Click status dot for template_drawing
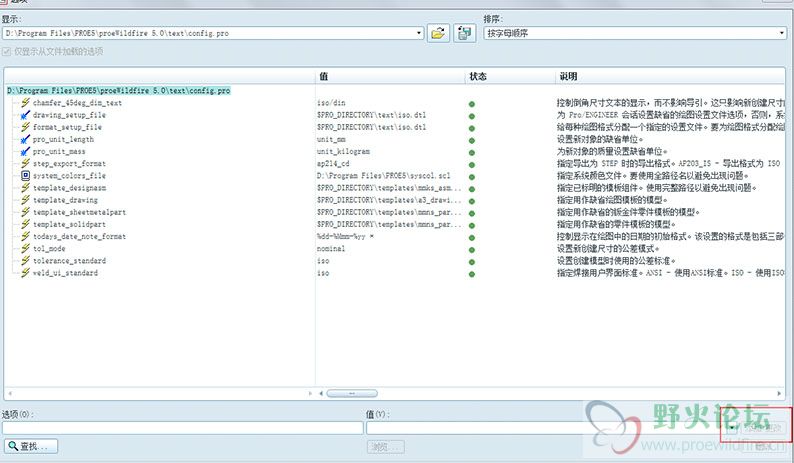This screenshot has height=463, width=794. click(x=472, y=201)
